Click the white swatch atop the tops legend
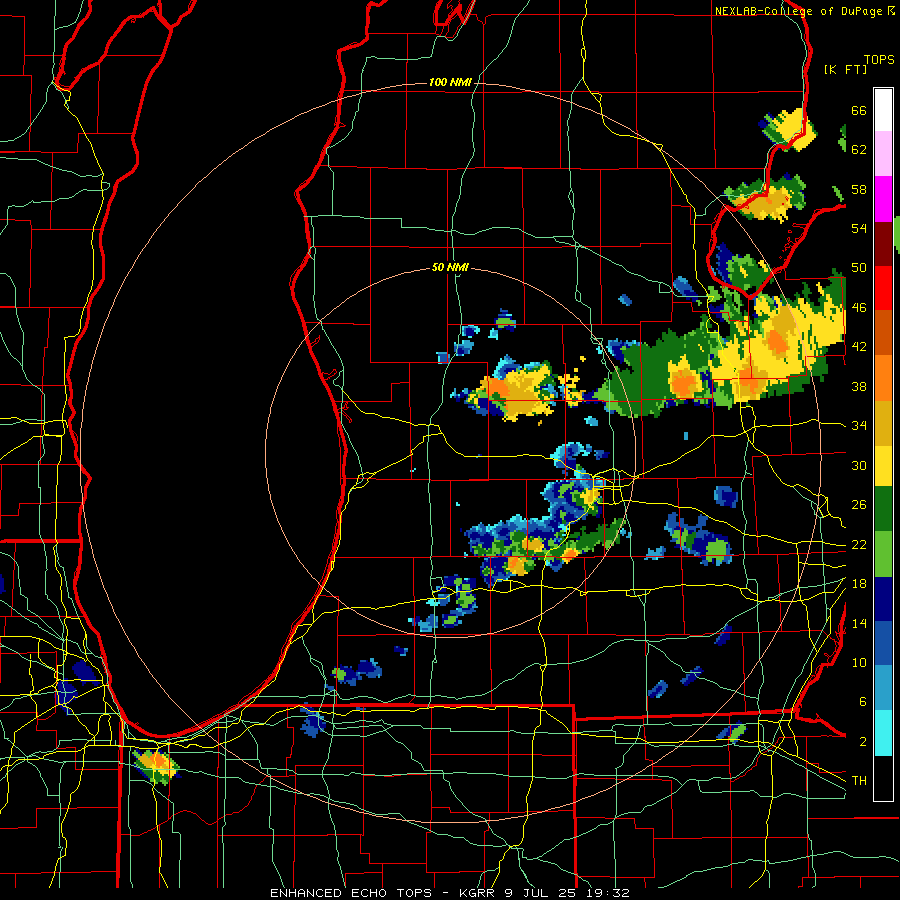 click(883, 110)
